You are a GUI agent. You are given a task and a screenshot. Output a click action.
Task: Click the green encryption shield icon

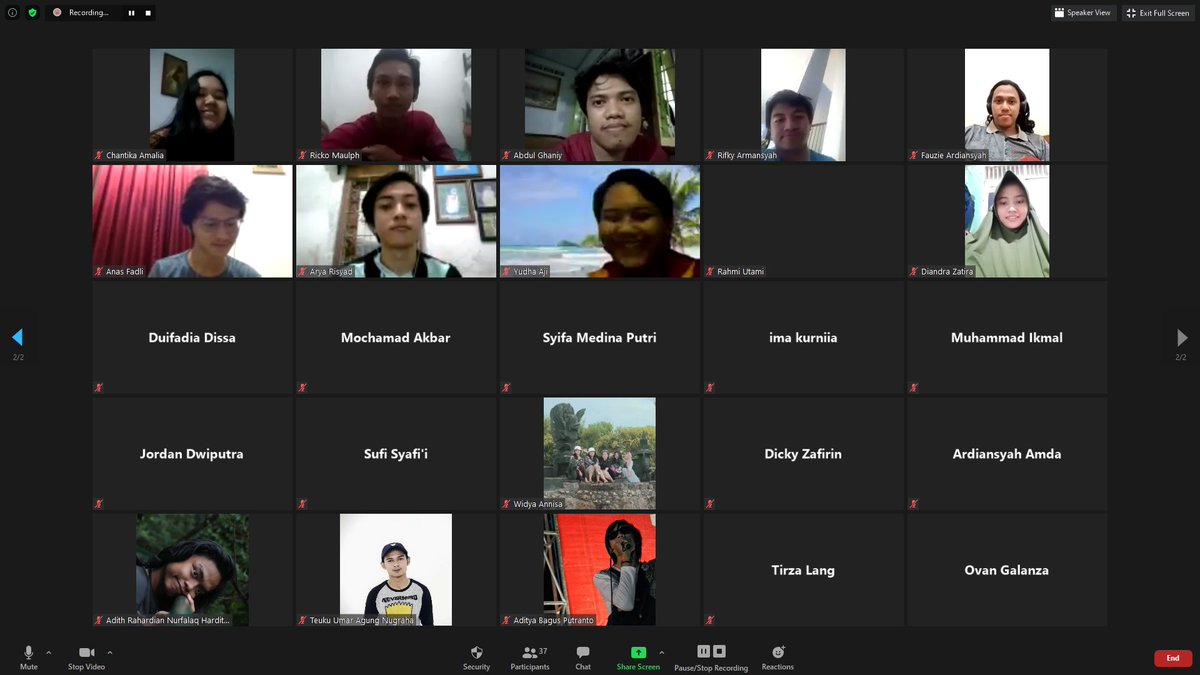pos(33,13)
